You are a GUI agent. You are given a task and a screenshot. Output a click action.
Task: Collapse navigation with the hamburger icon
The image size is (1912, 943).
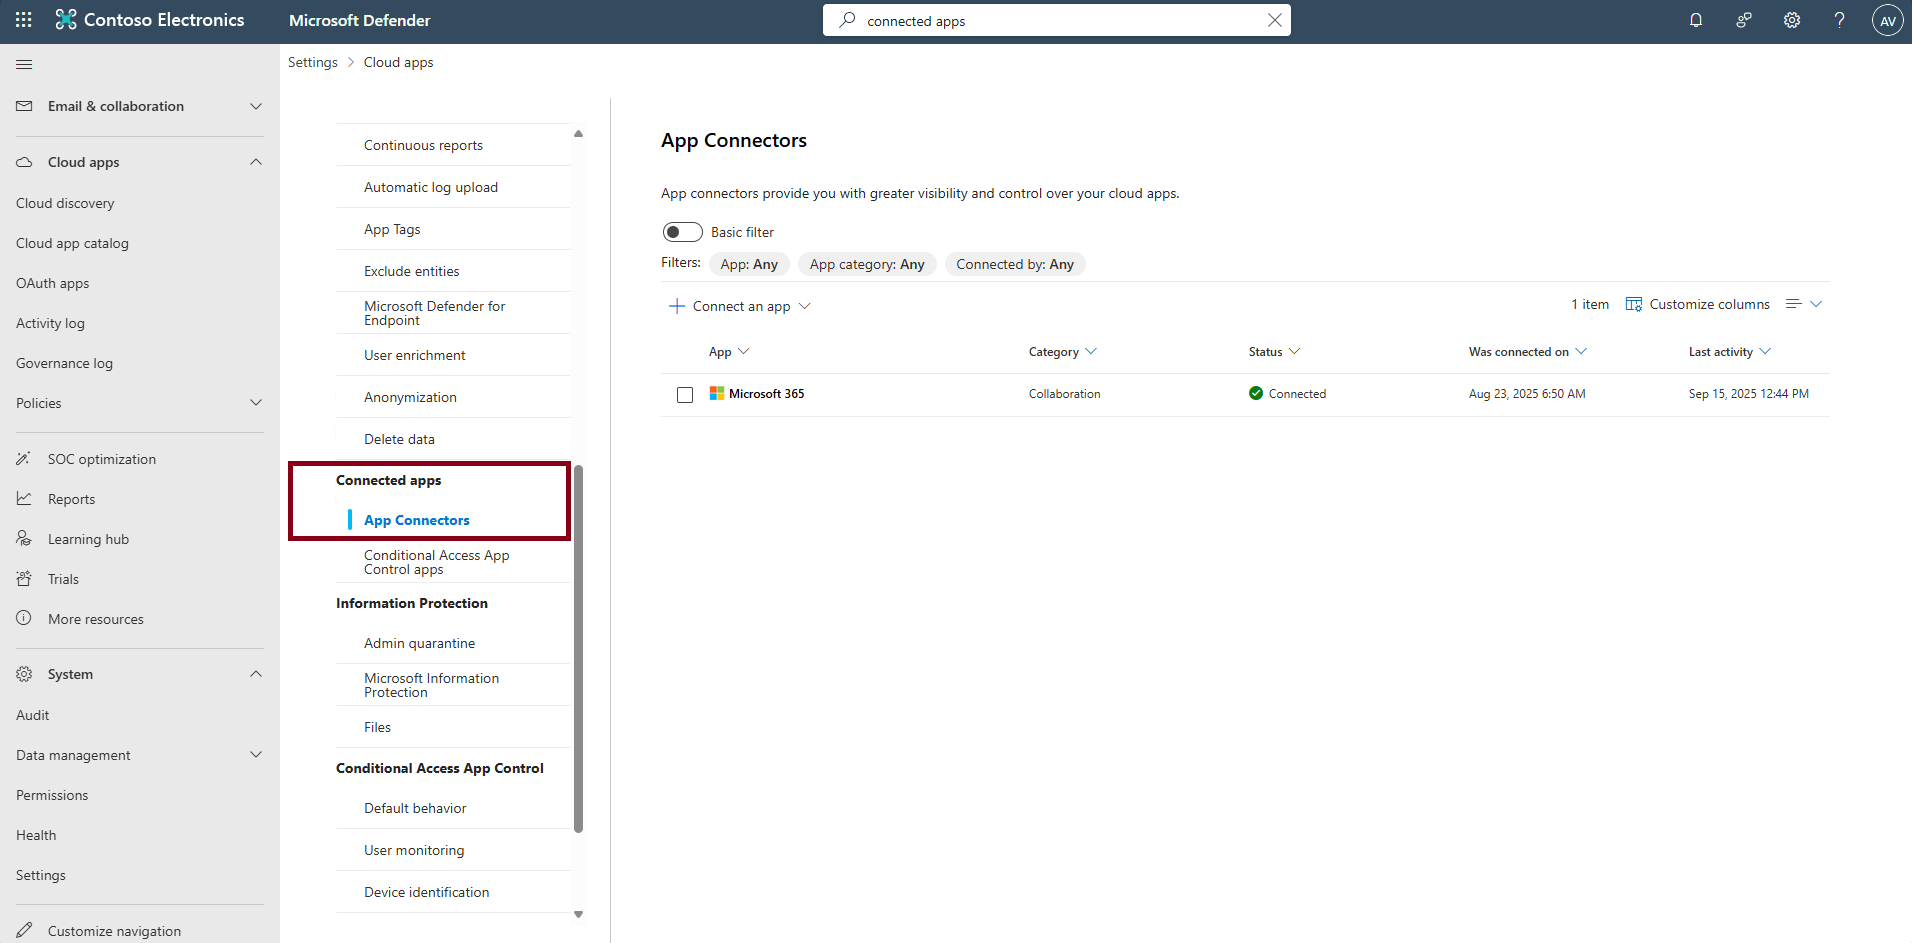(24, 64)
